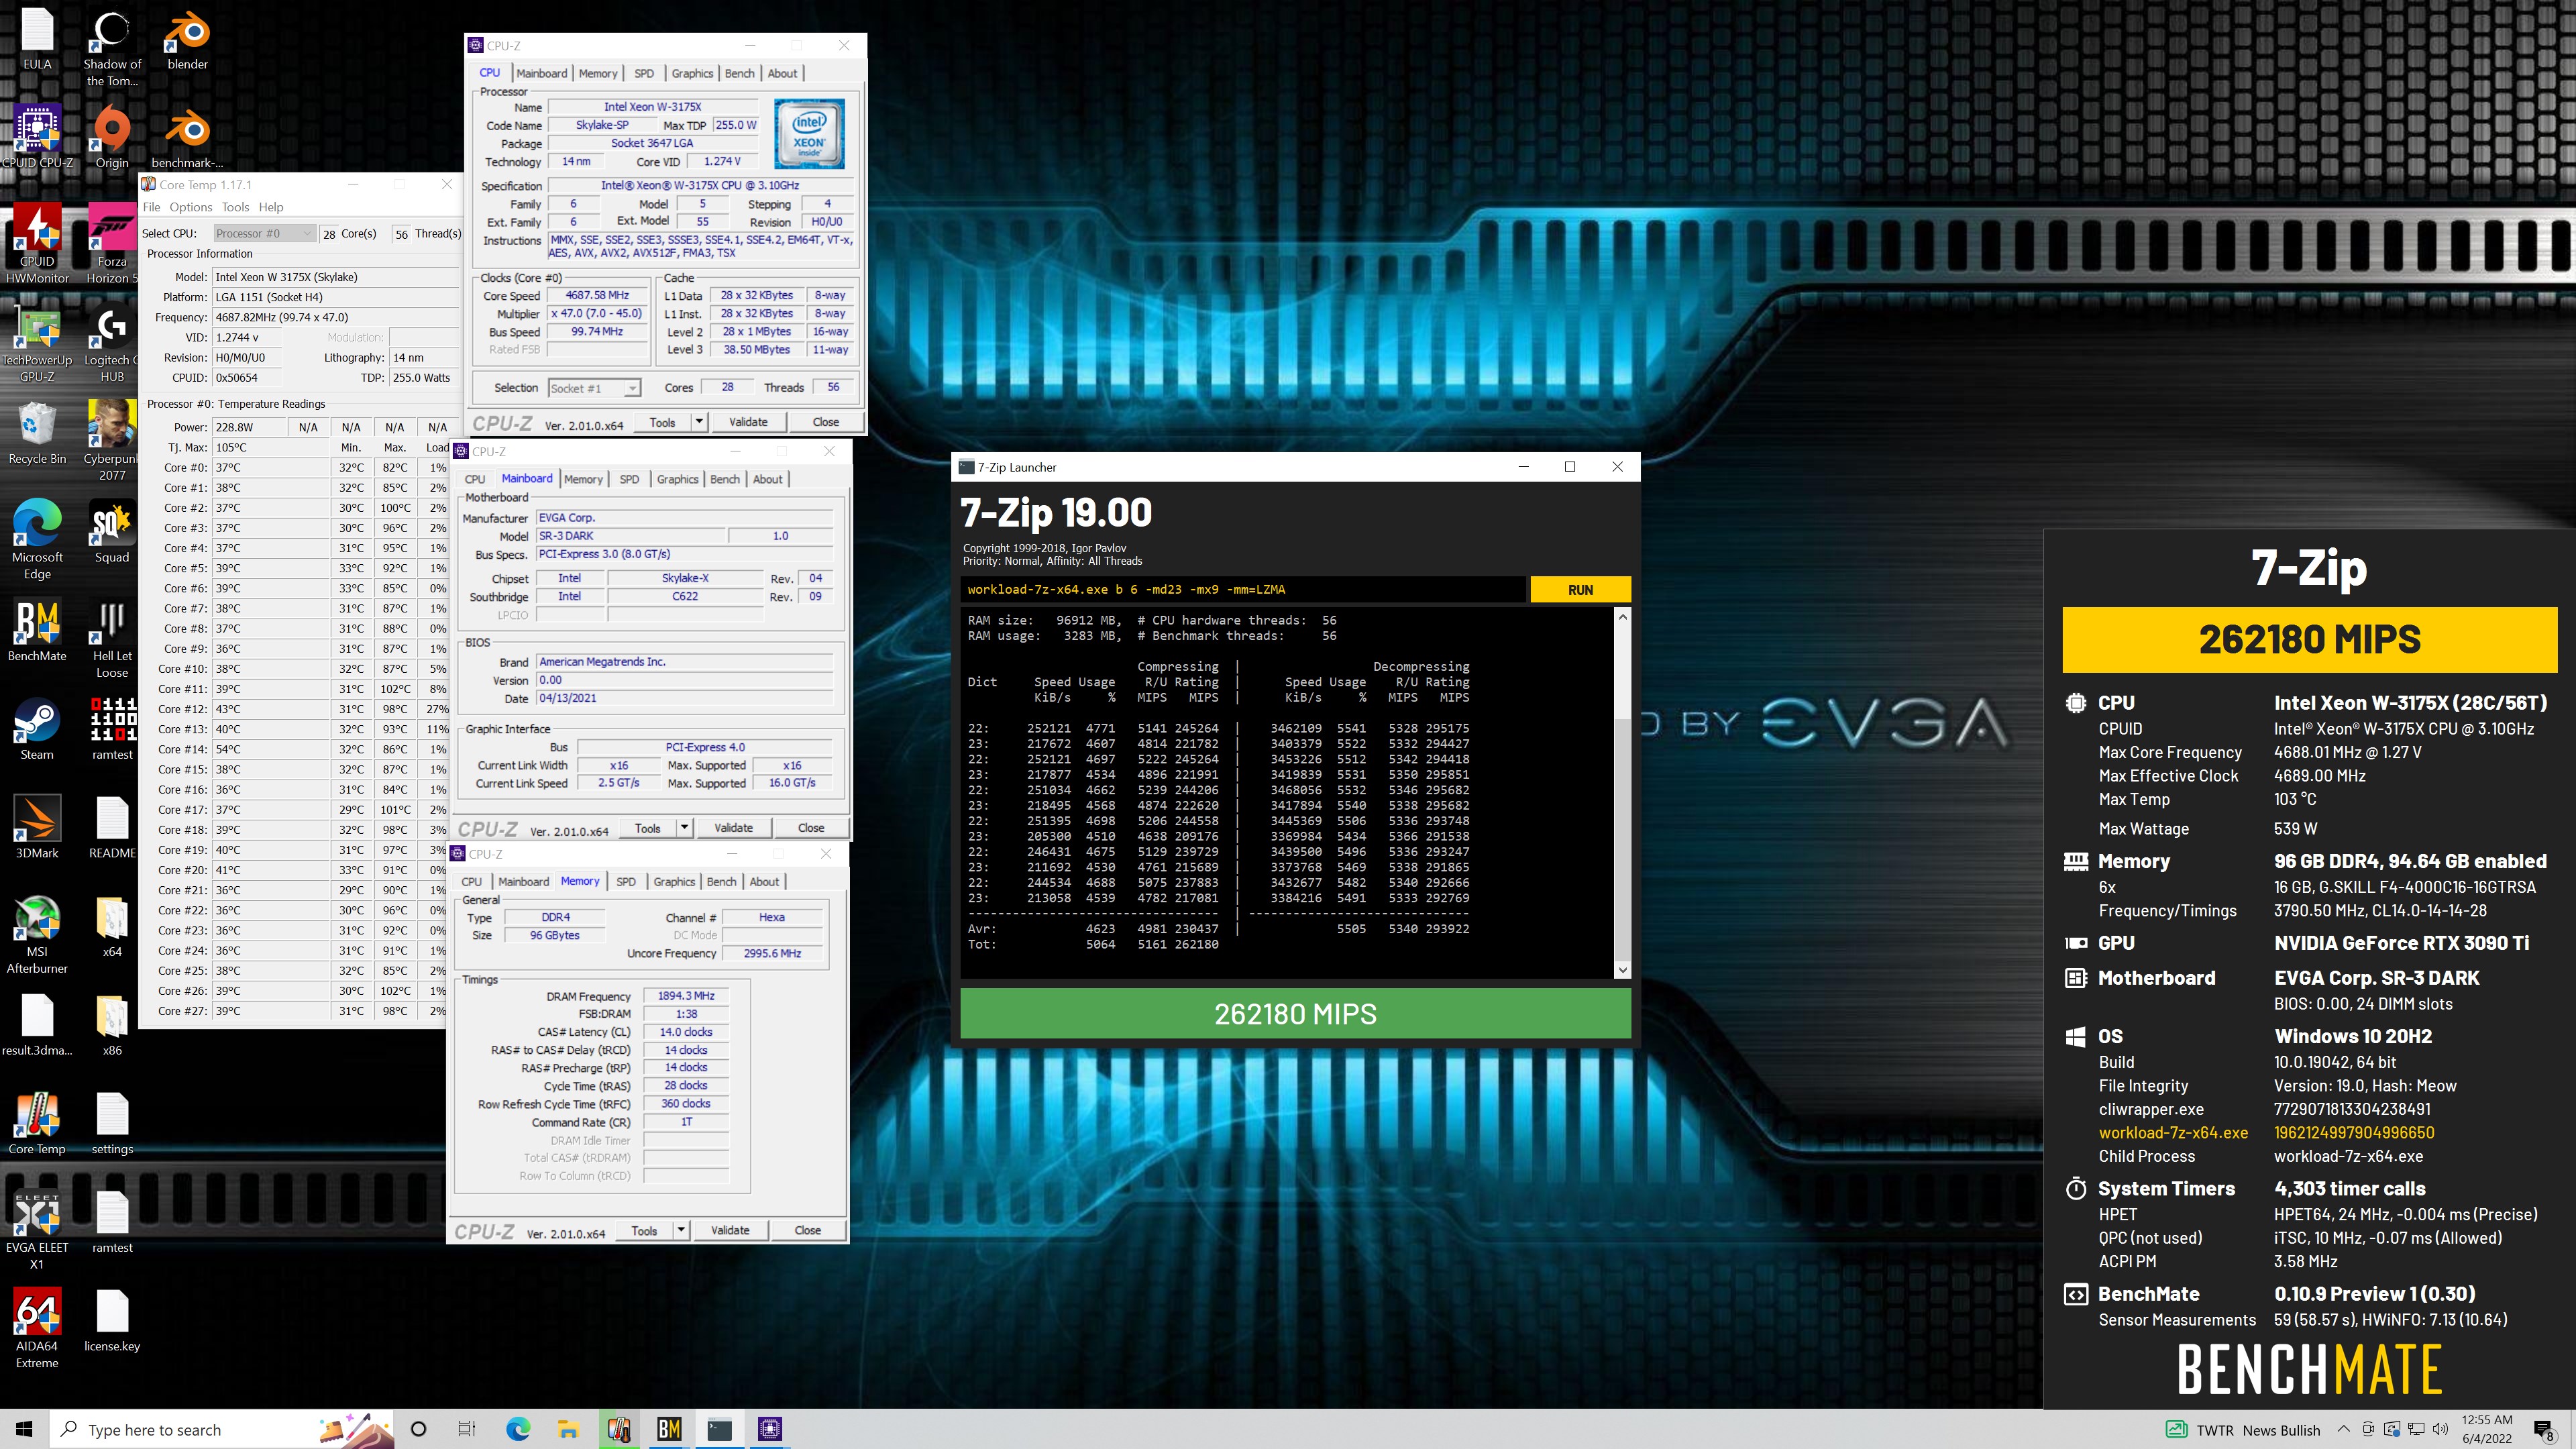Launch Cyberpunk 2077 desktop shortcut
2576x1449 pixels.
[x=112, y=441]
